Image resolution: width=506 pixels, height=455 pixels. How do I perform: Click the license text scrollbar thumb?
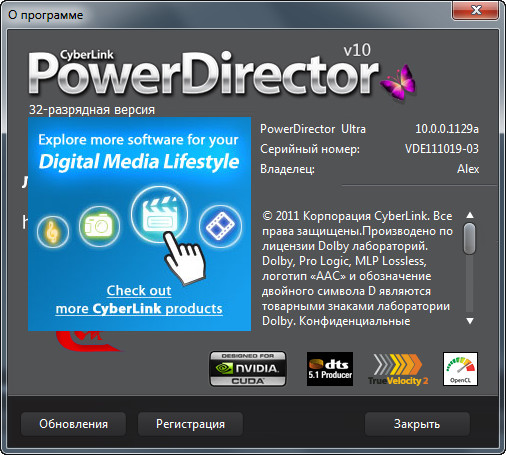(470, 239)
